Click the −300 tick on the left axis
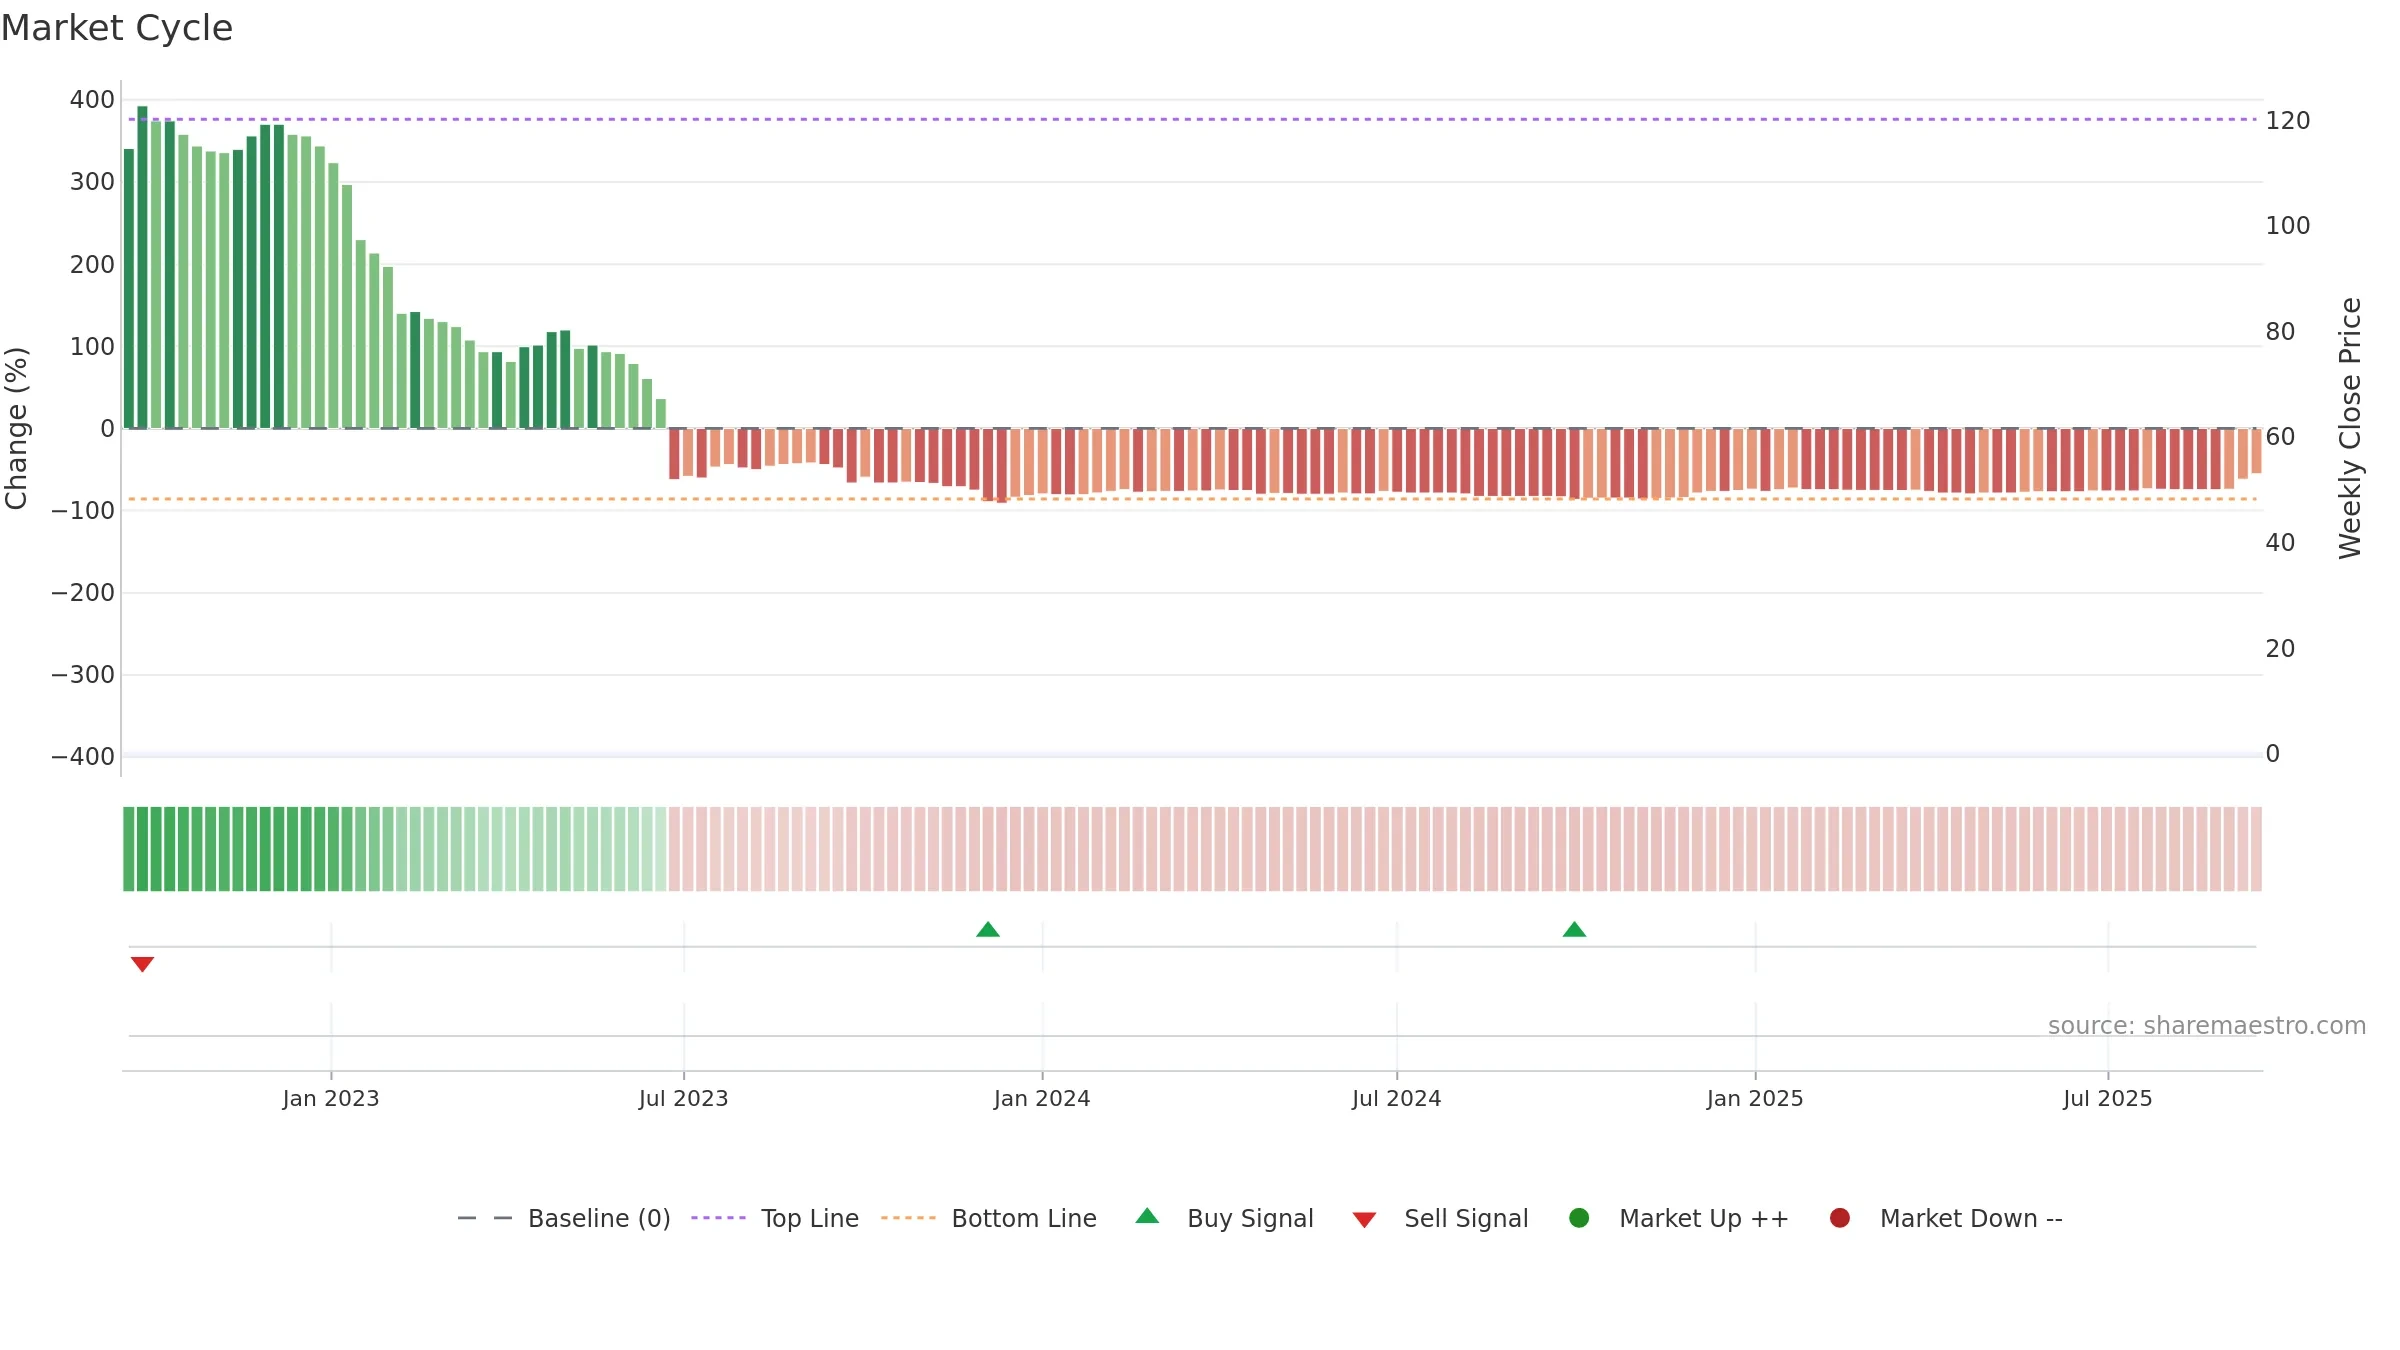Viewport: 2400px width, 1350px height. [83, 675]
